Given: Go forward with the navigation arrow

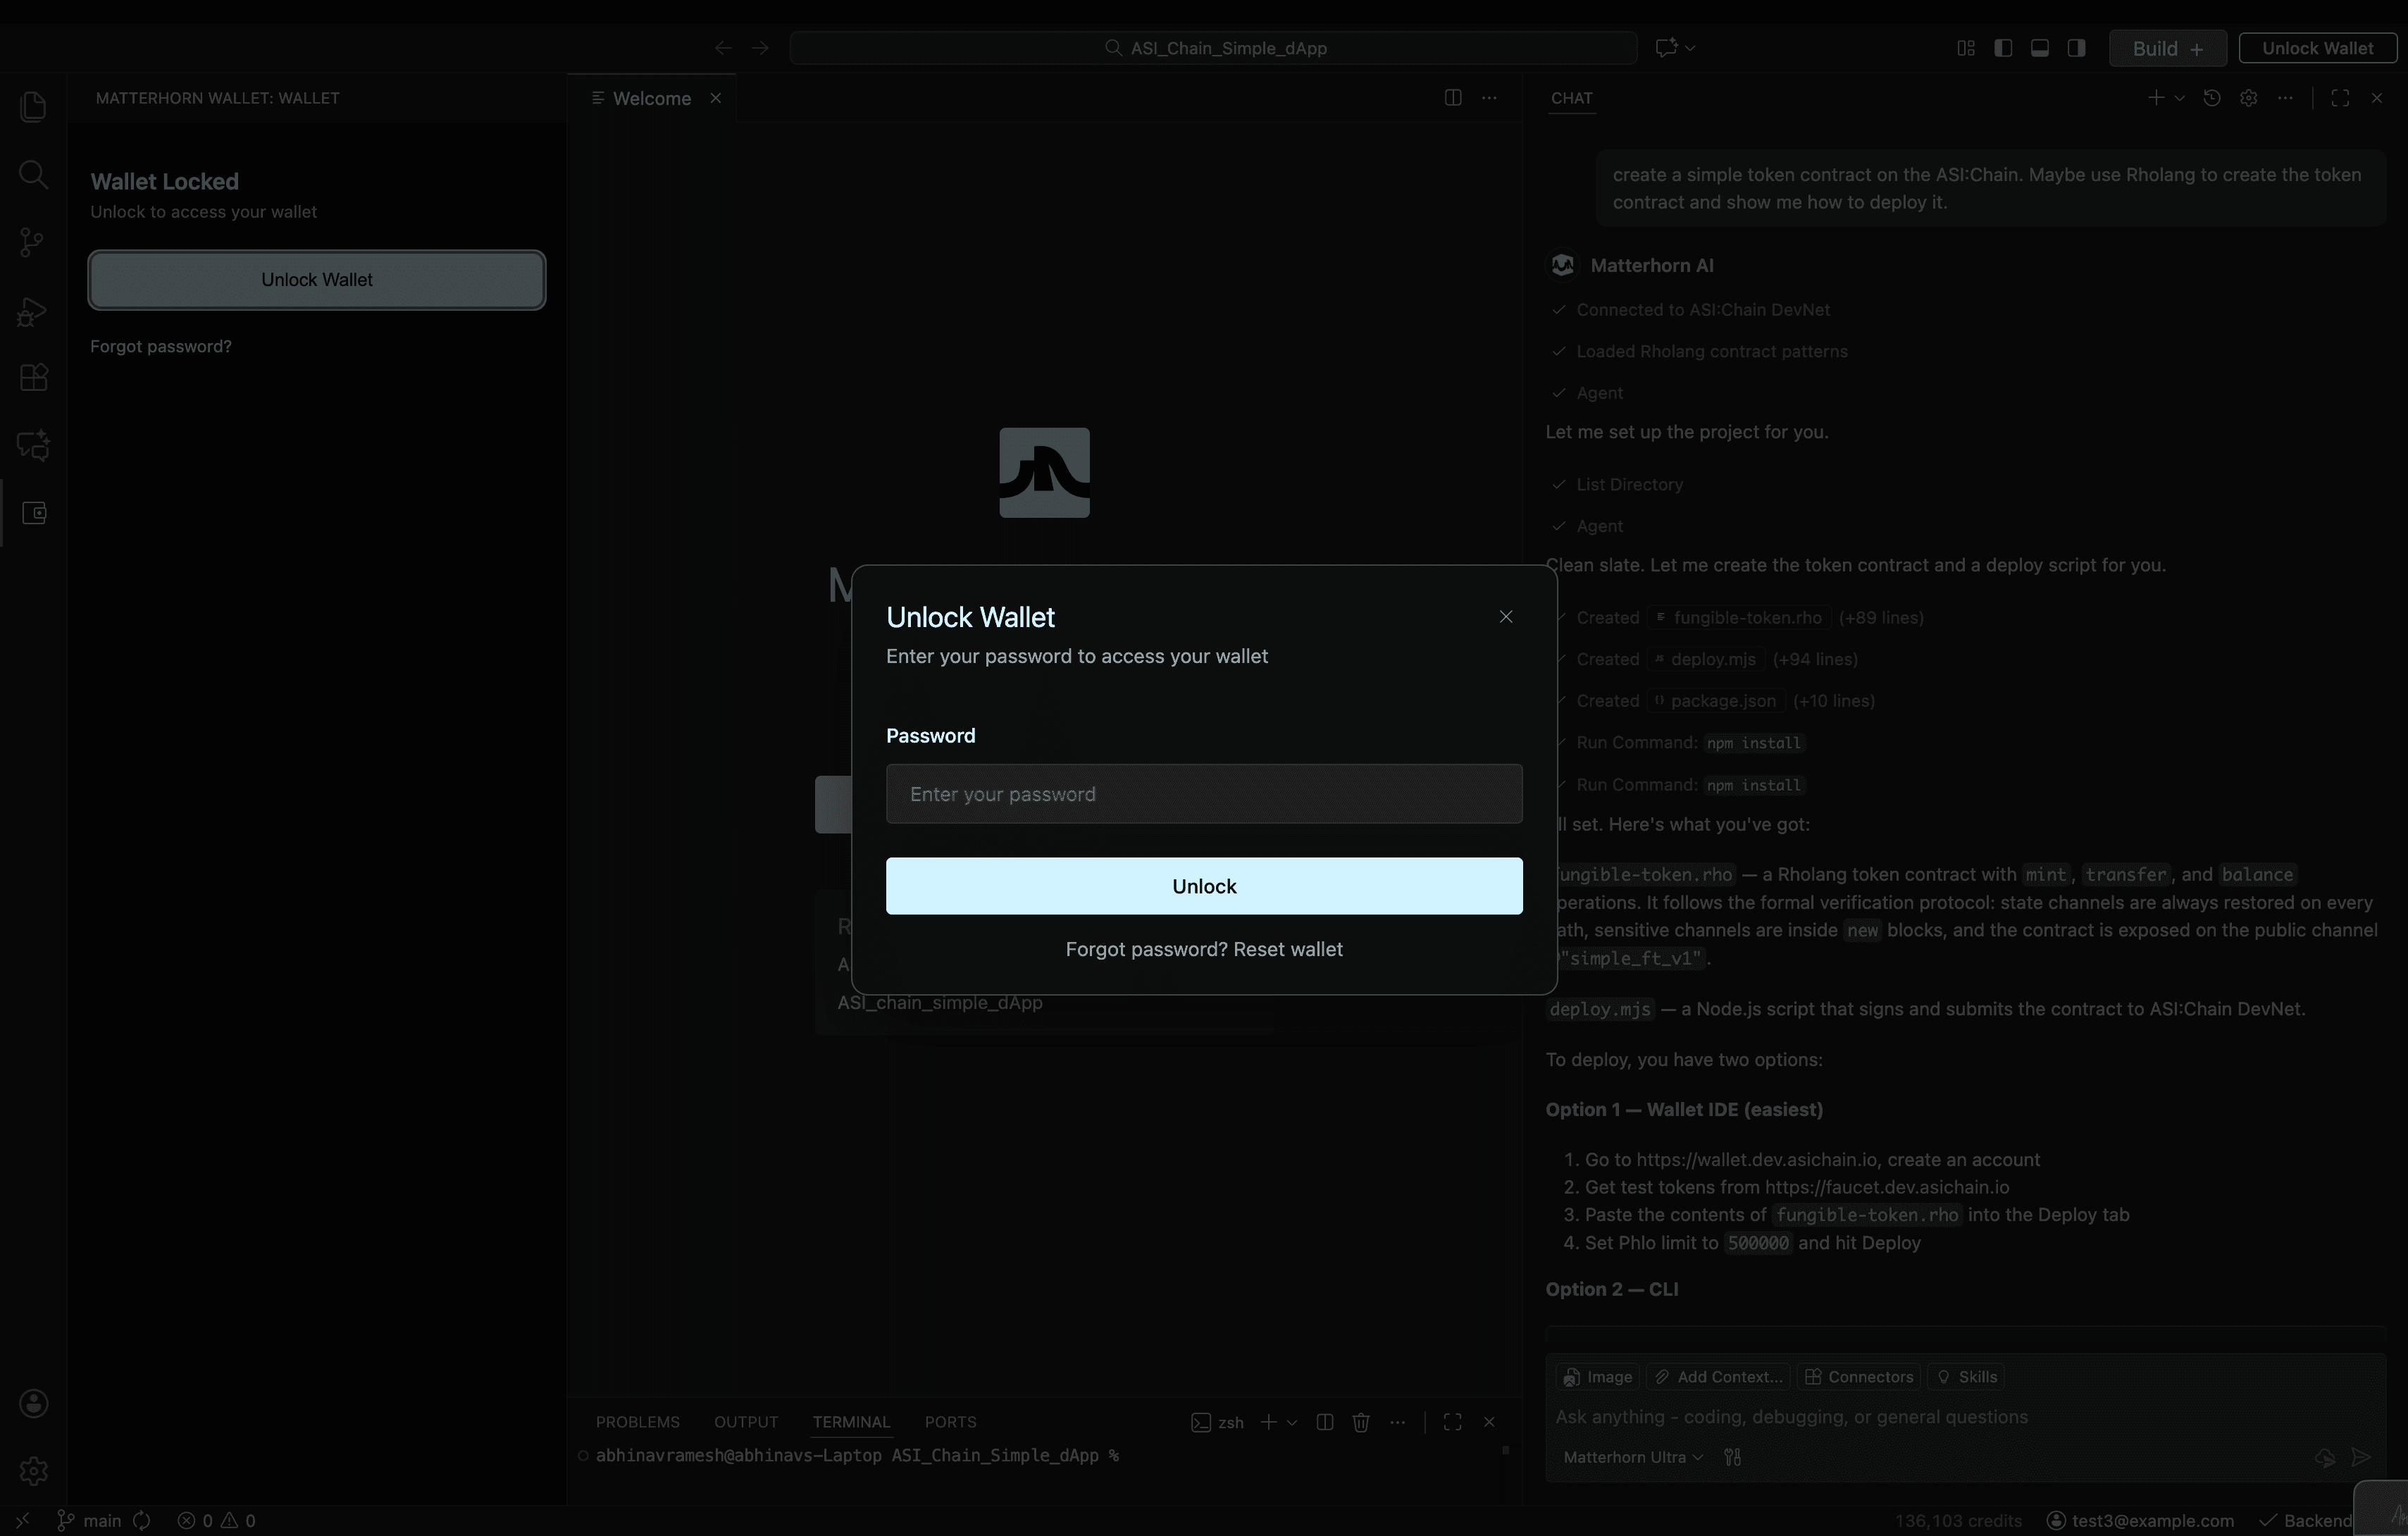Looking at the screenshot, I should tap(760, 48).
